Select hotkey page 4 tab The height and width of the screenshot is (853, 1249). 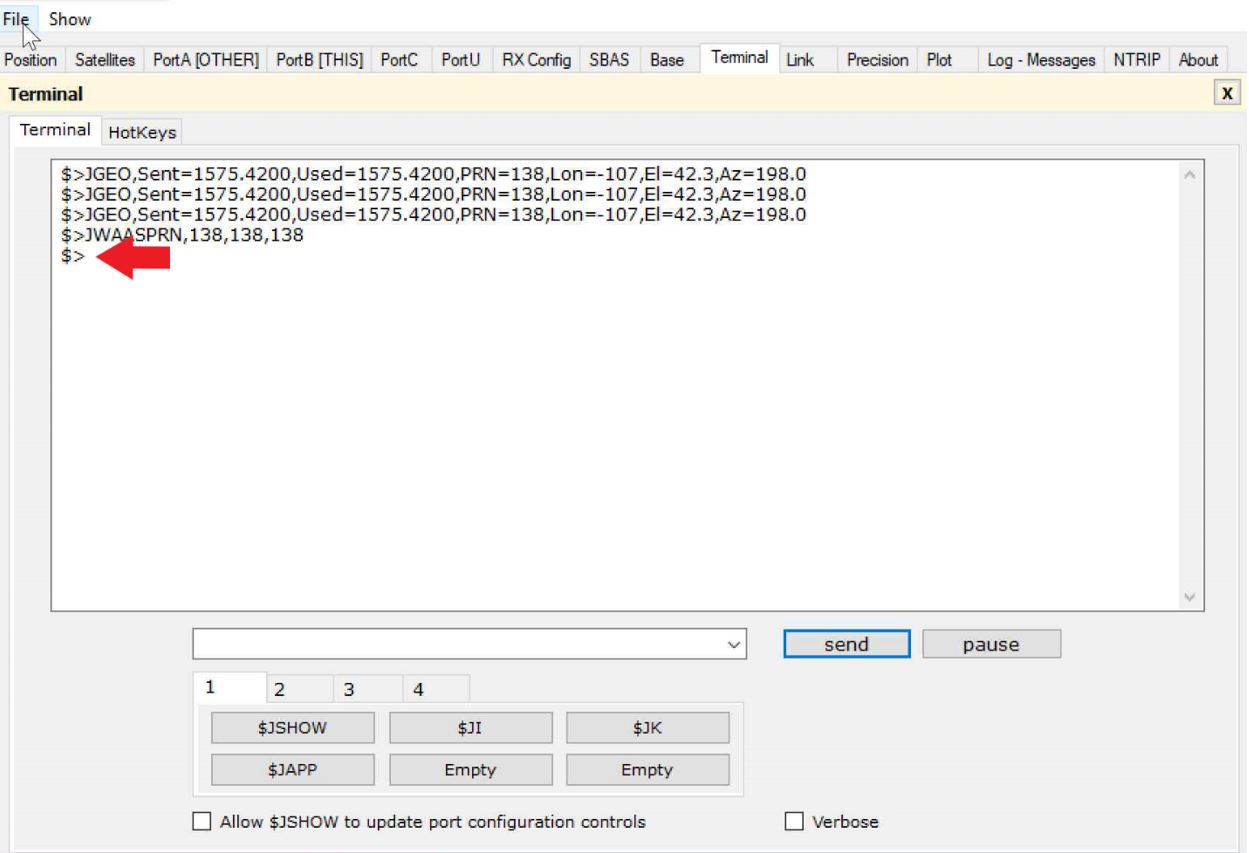436,689
